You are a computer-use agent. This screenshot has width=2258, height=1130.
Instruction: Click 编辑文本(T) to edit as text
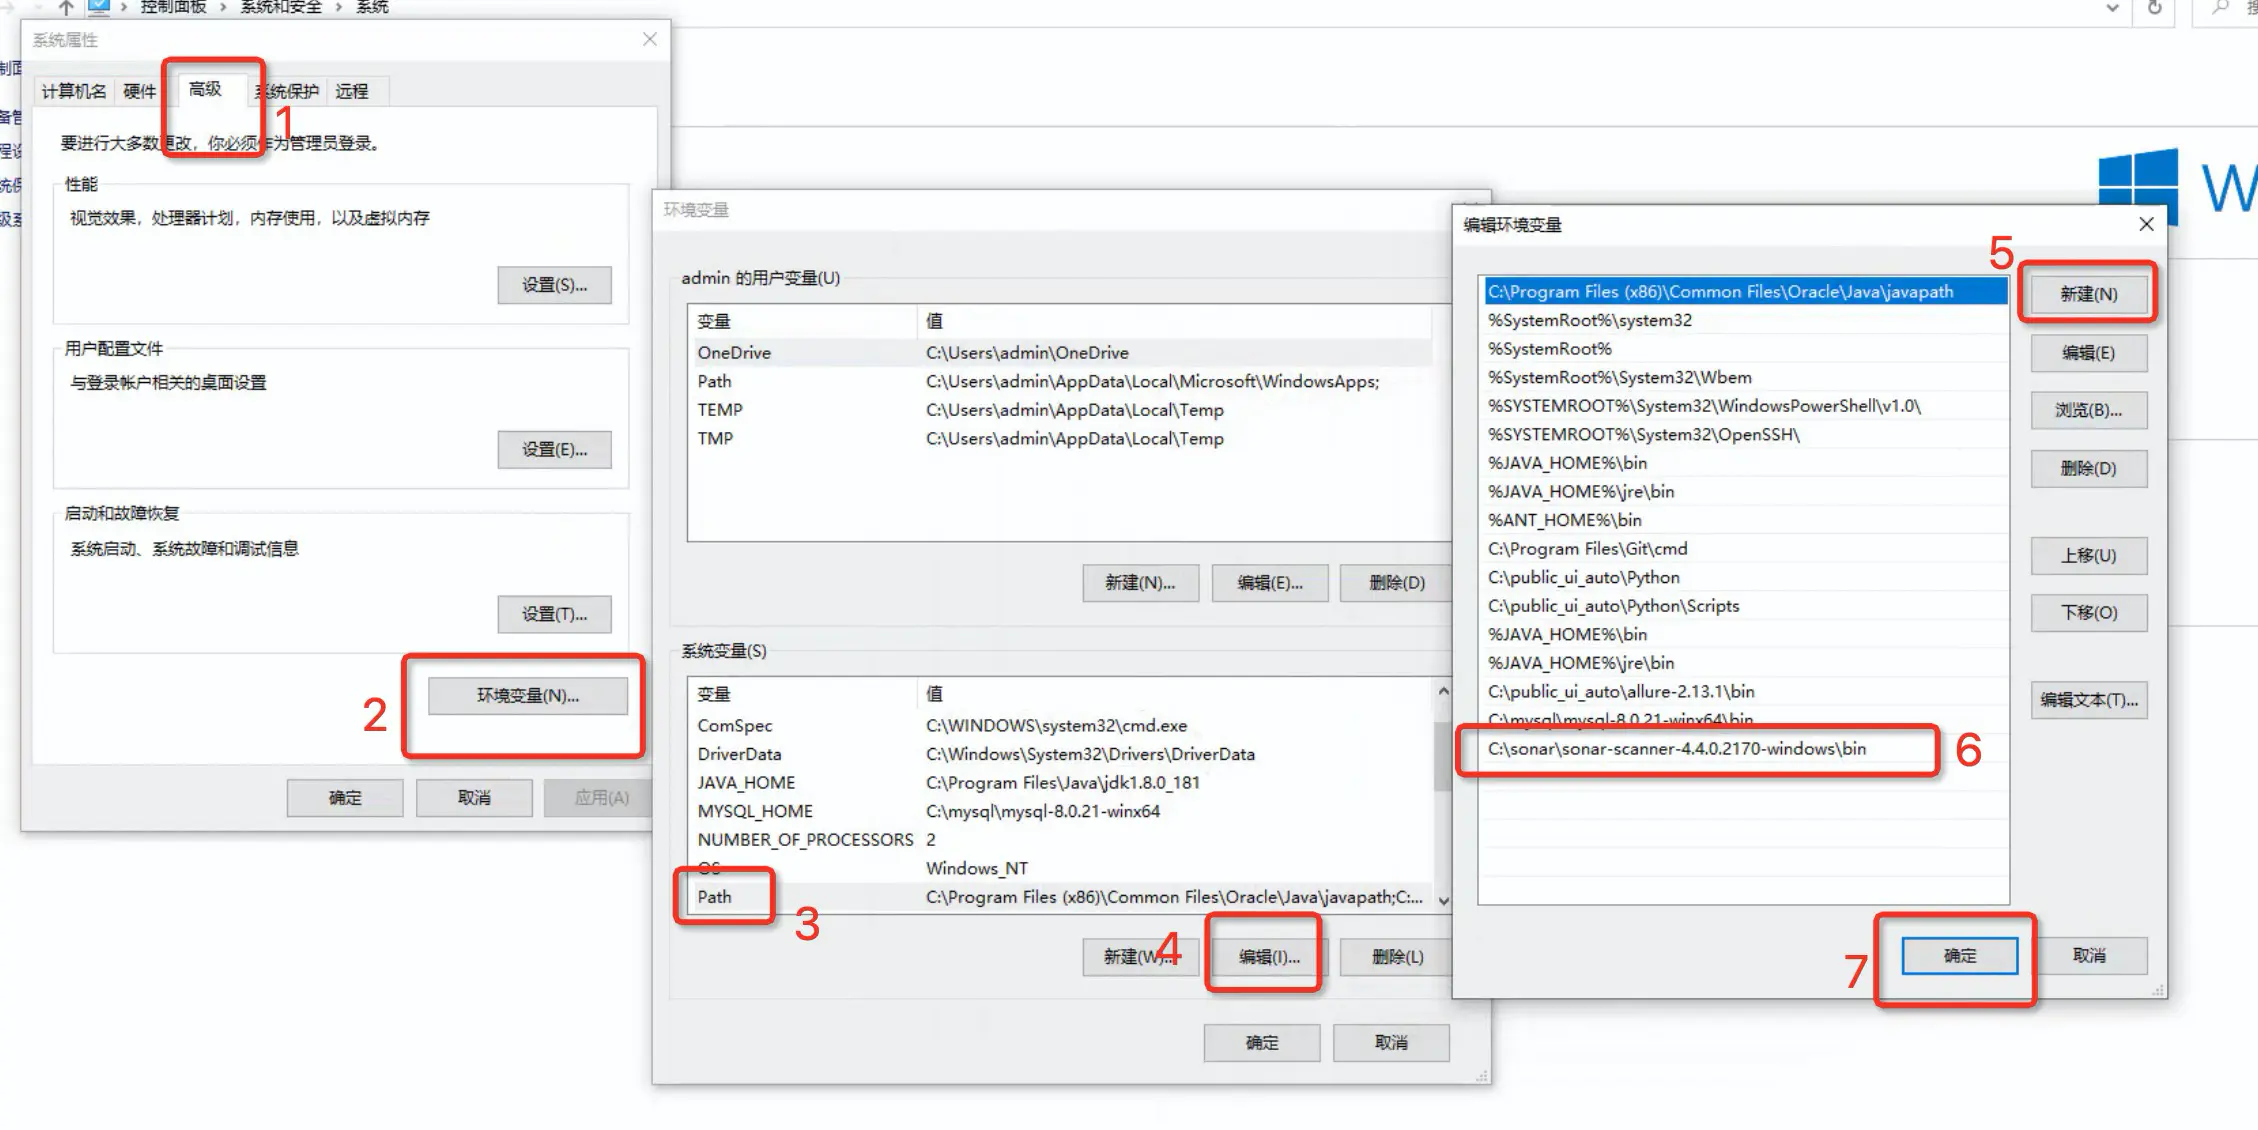point(2088,699)
